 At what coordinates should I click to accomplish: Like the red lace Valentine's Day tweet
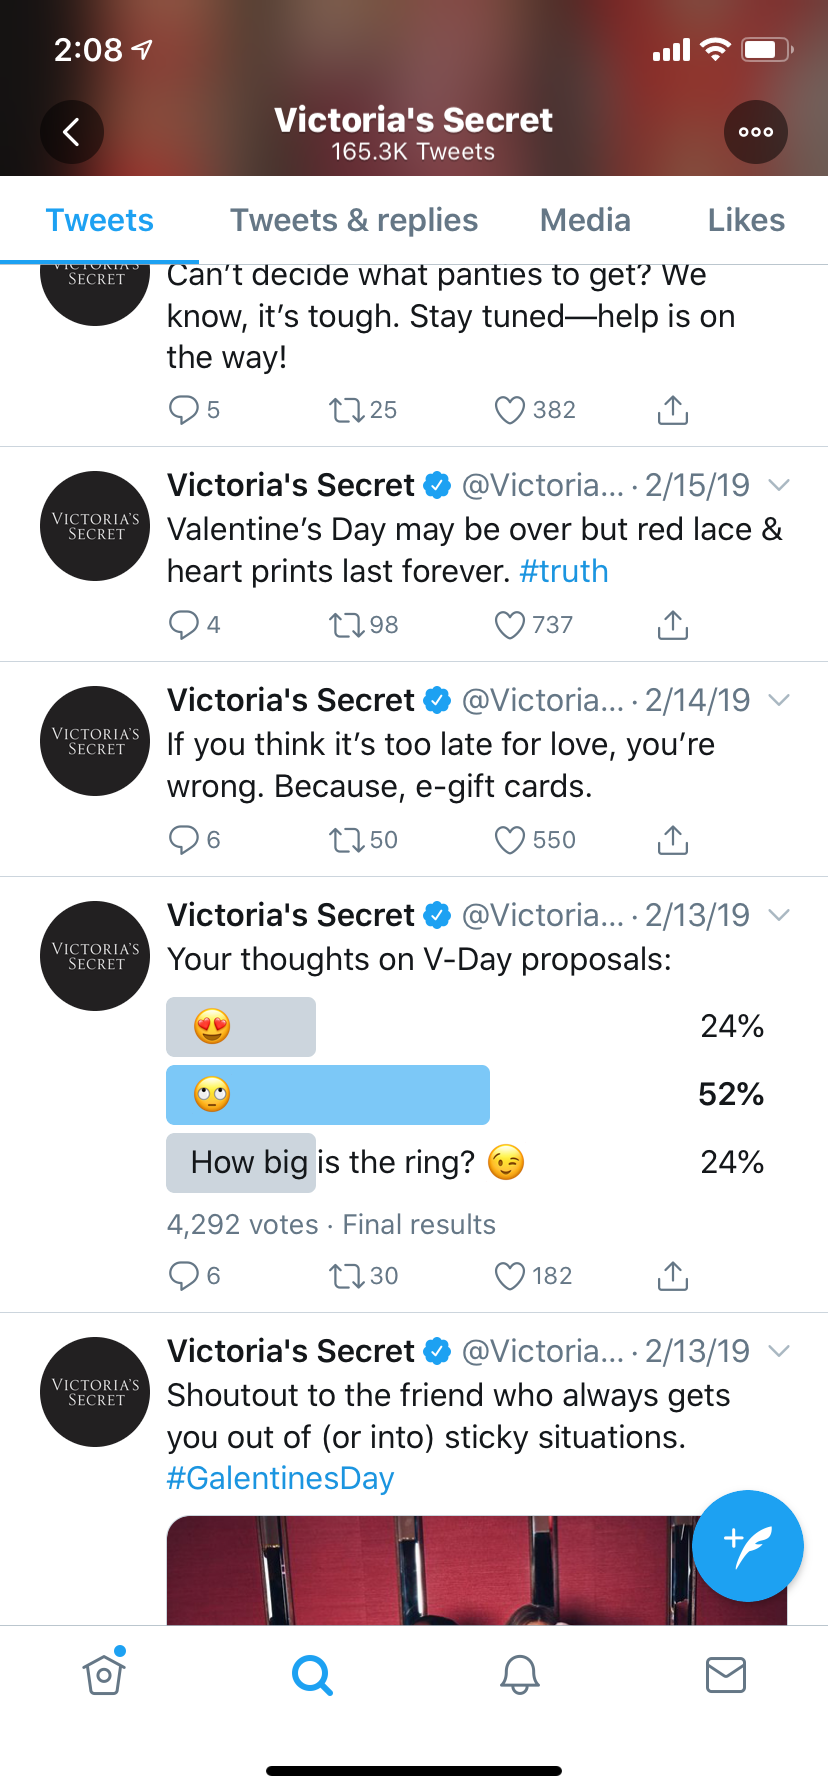coord(510,626)
